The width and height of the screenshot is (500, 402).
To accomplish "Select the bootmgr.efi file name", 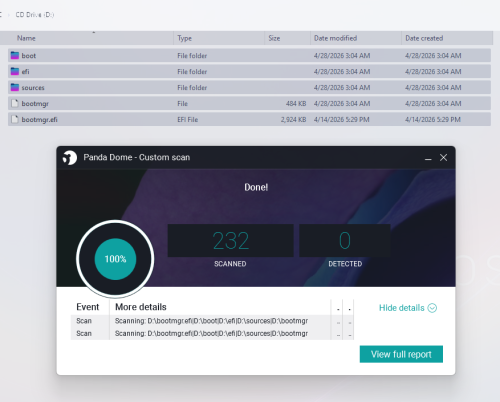I will (x=39, y=120).
